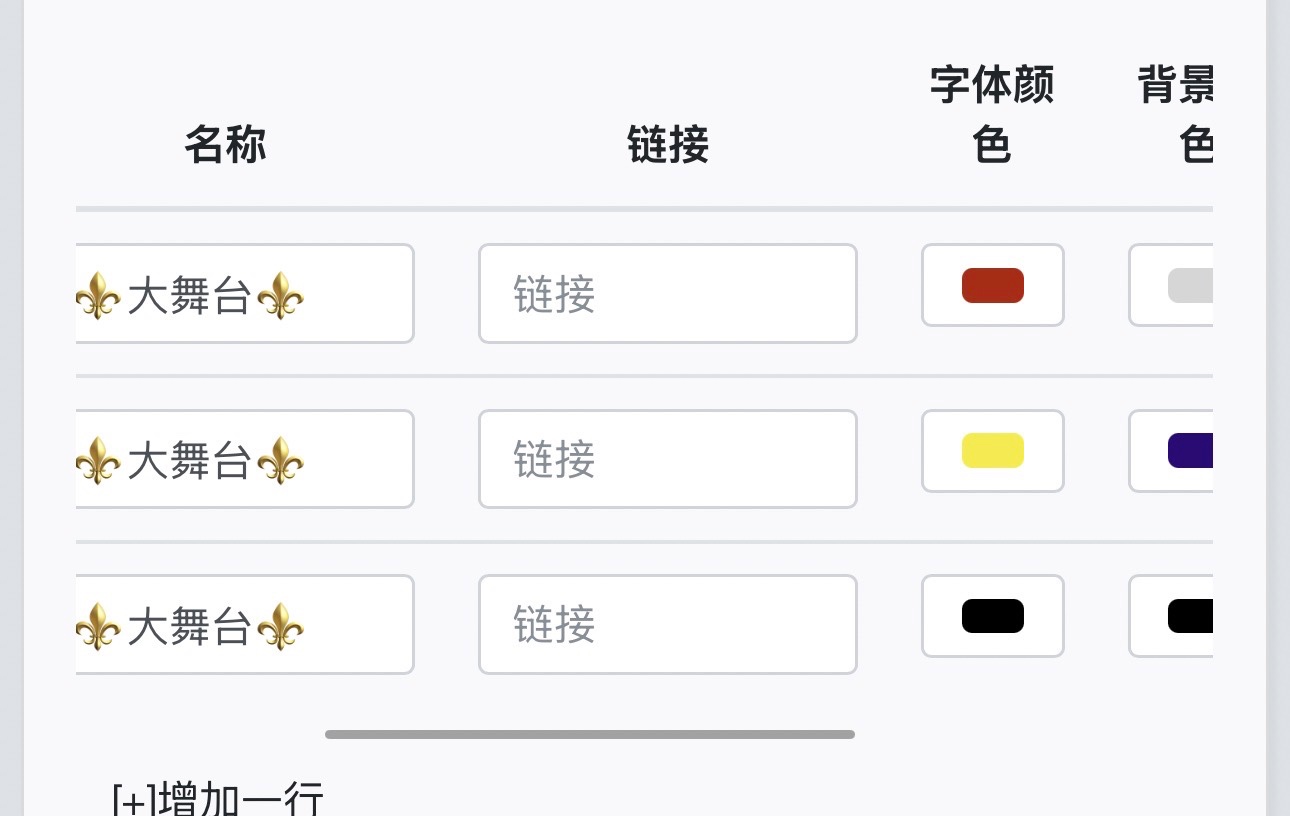
Task: Open the yellow font color picker
Action: (x=992, y=451)
